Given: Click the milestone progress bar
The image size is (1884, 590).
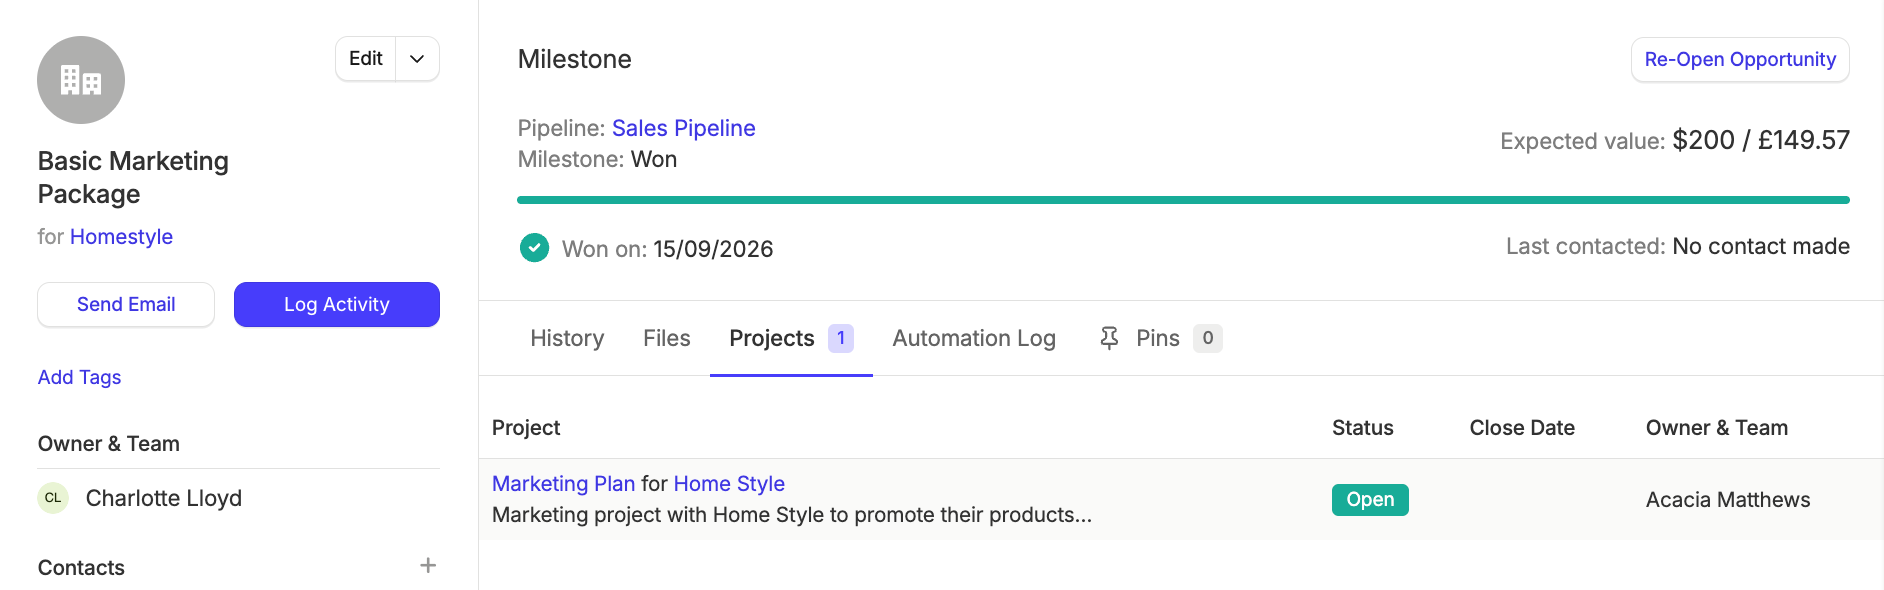Looking at the screenshot, I should coord(1183,200).
